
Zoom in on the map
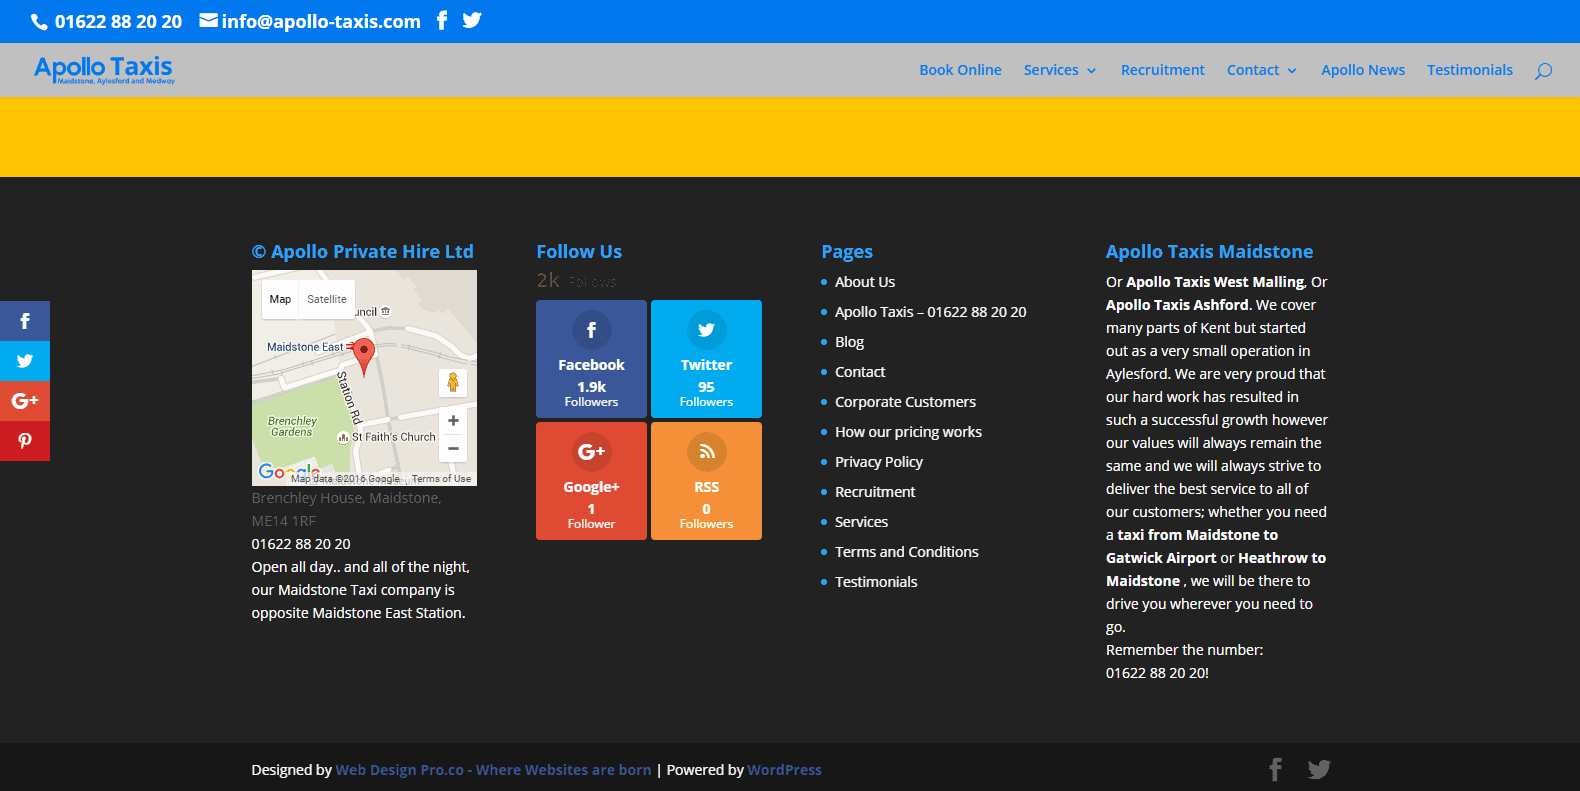[453, 421]
